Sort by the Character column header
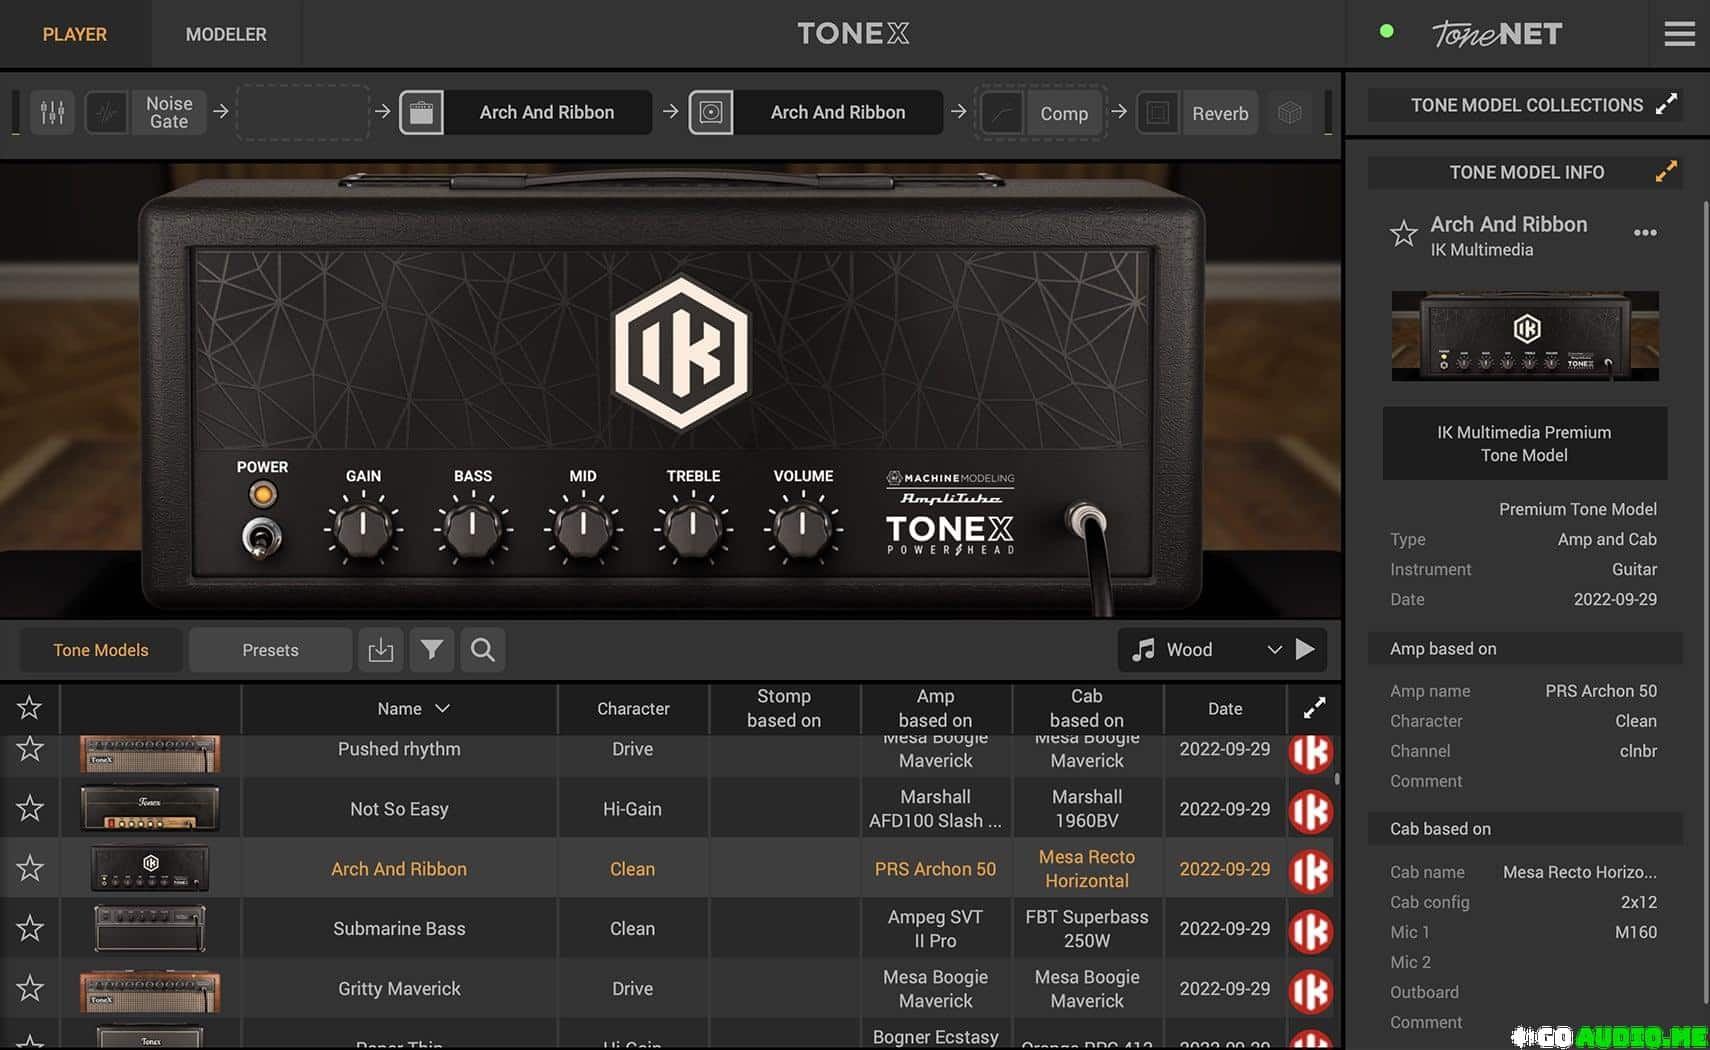Image resolution: width=1710 pixels, height=1050 pixels. pyautogui.click(x=633, y=708)
